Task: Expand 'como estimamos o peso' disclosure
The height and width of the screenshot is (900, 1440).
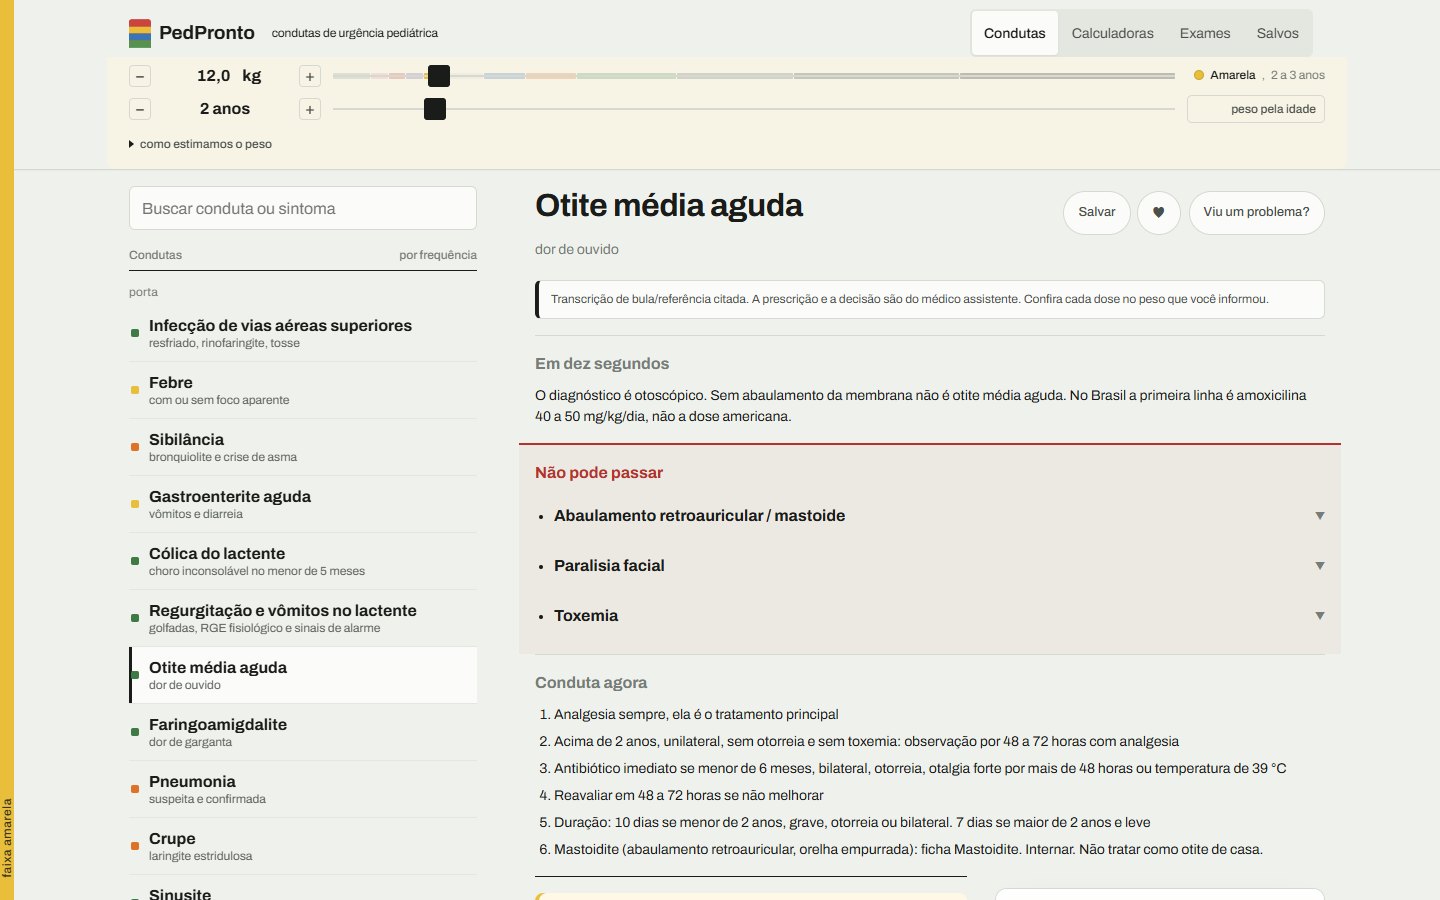Action: [201, 144]
